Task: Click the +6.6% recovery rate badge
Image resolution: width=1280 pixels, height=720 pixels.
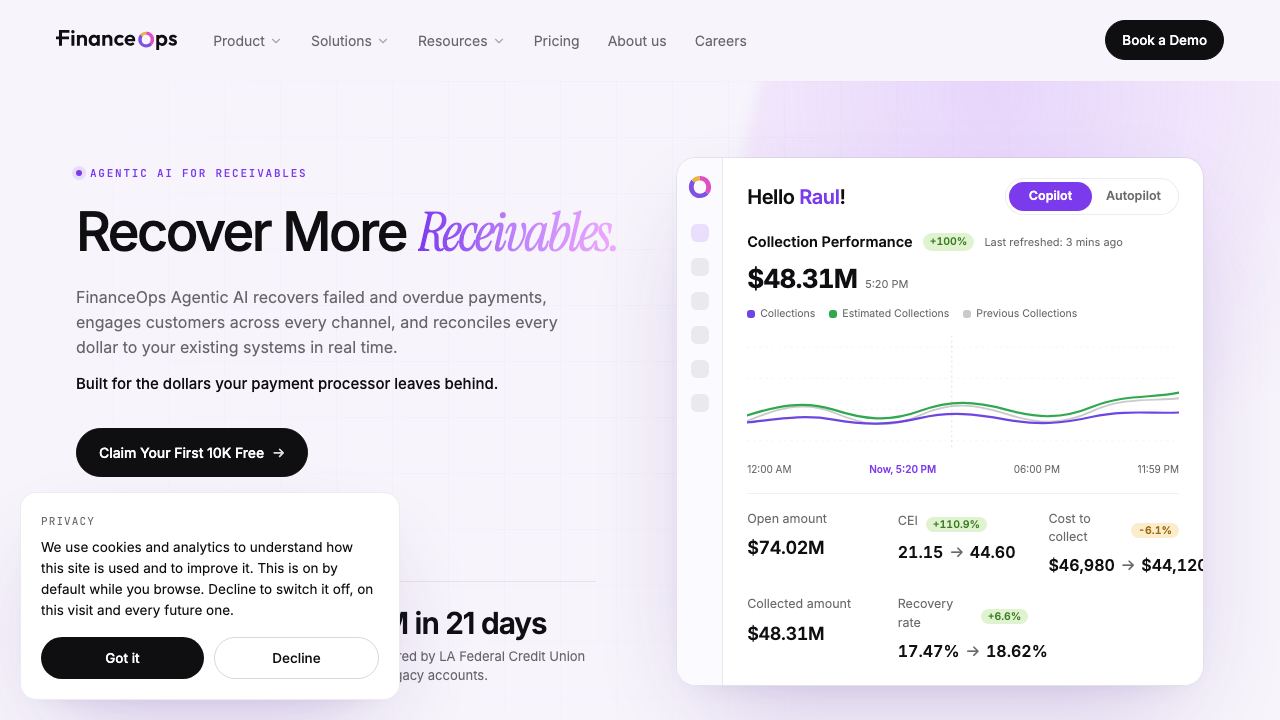Action: [x=1005, y=616]
